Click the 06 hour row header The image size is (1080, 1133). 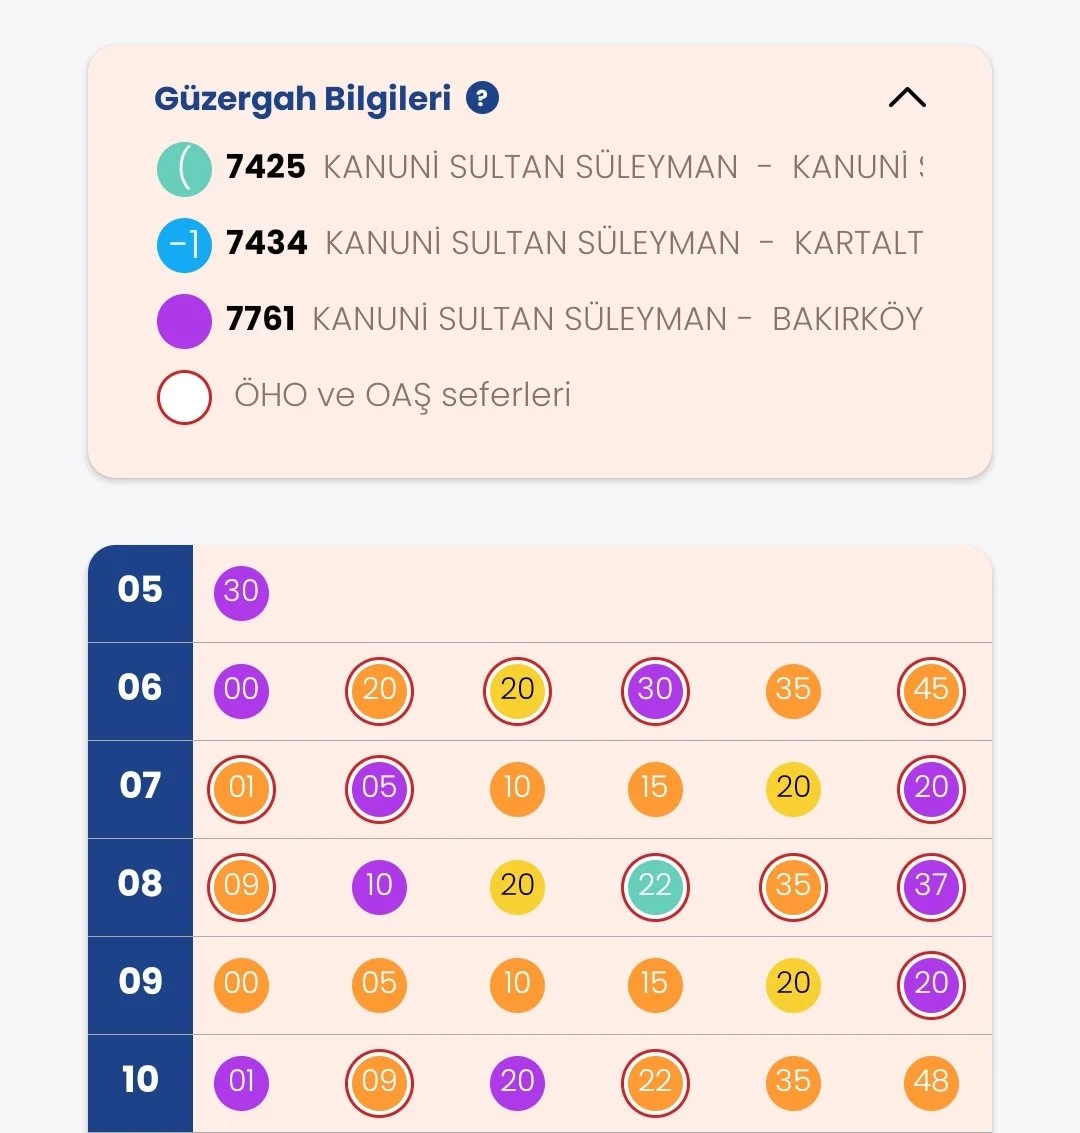(140, 689)
